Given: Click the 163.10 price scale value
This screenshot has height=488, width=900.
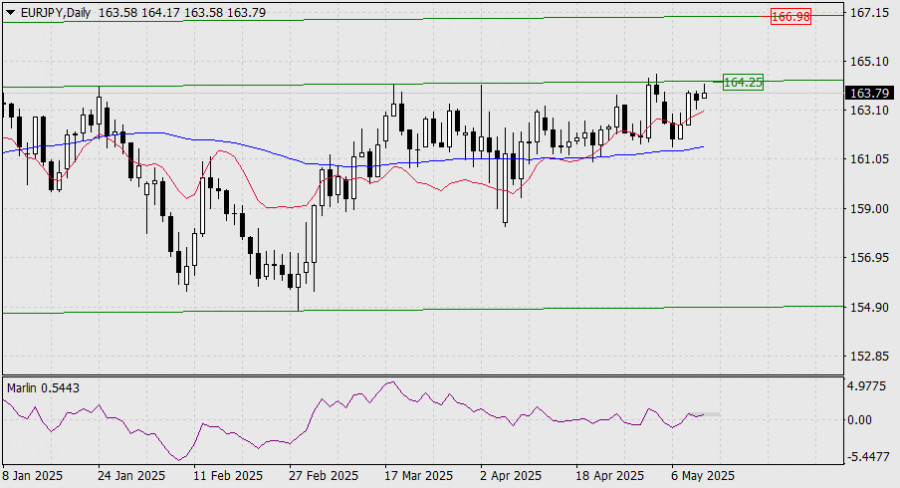Looking at the screenshot, I should [869, 110].
